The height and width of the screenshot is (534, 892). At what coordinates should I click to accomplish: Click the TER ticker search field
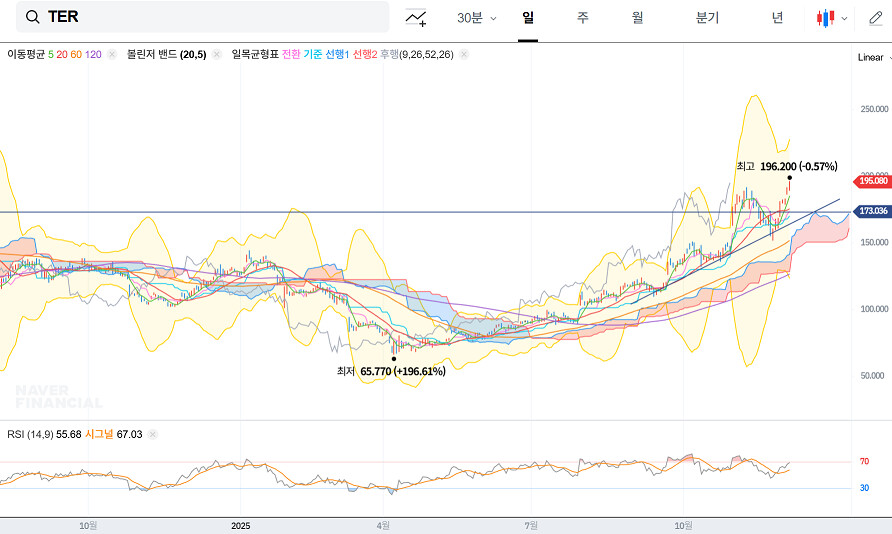pyautogui.click(x=203, y=17)
